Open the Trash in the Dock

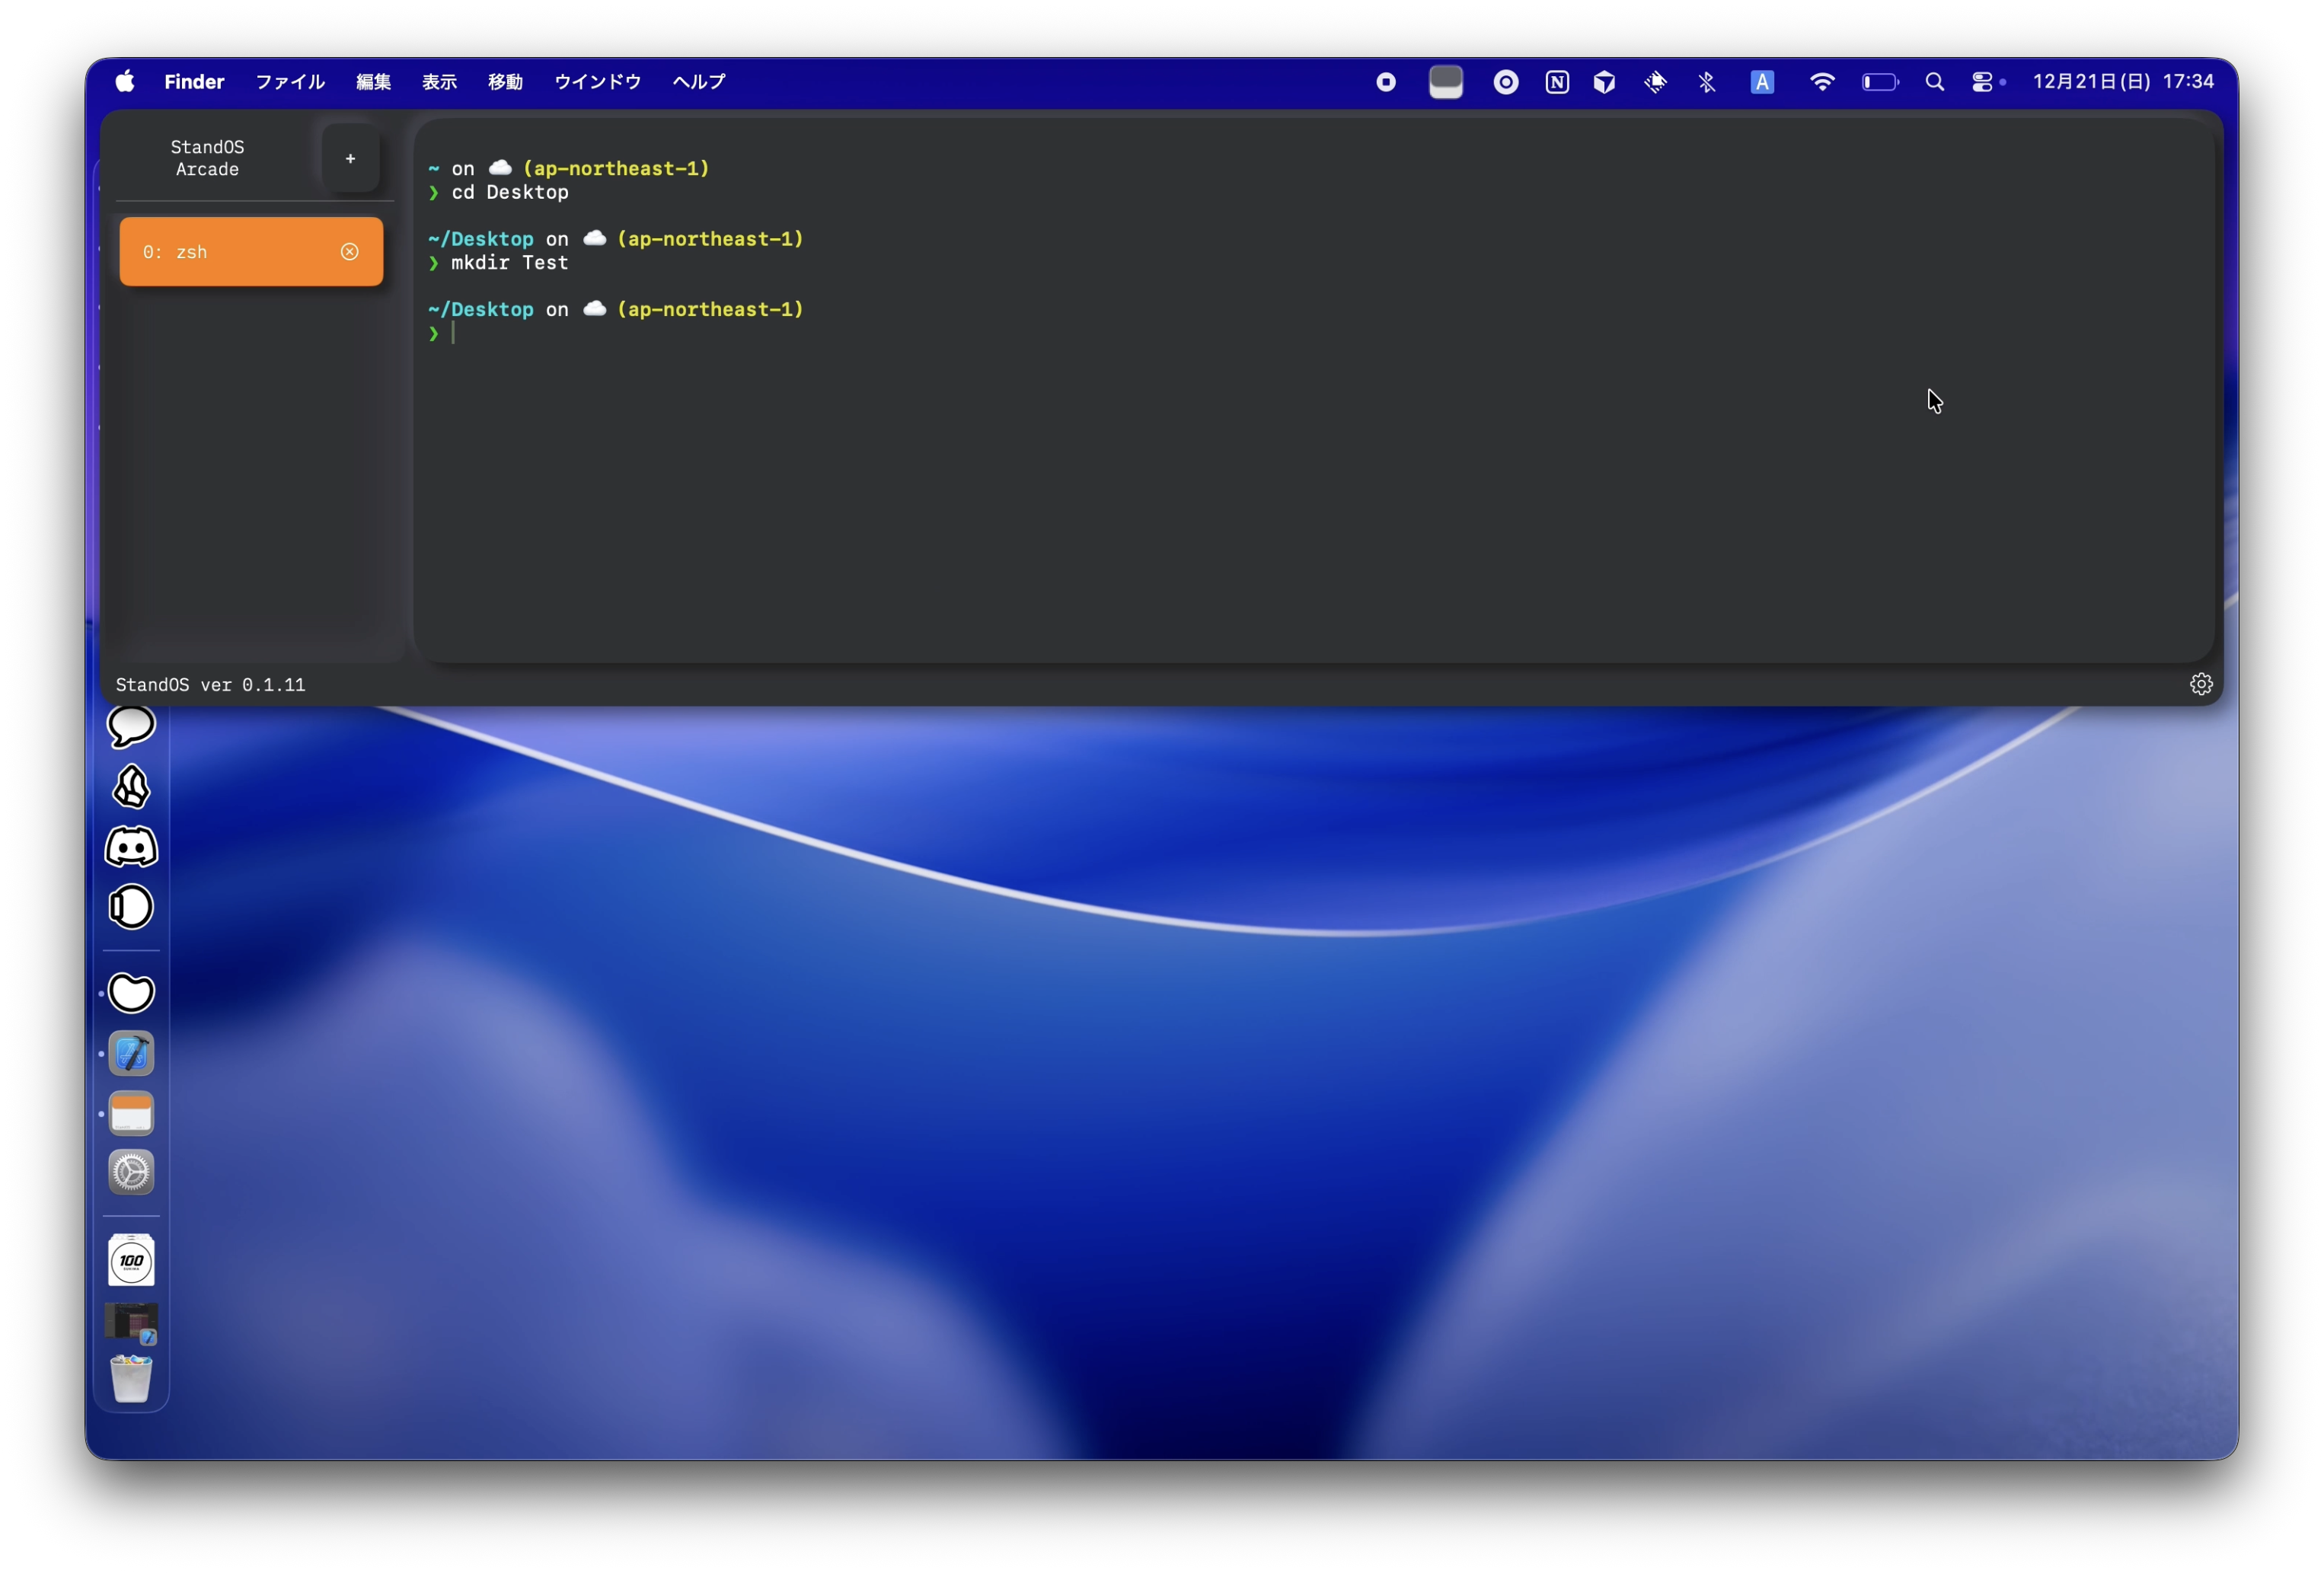pos(131,1380)
